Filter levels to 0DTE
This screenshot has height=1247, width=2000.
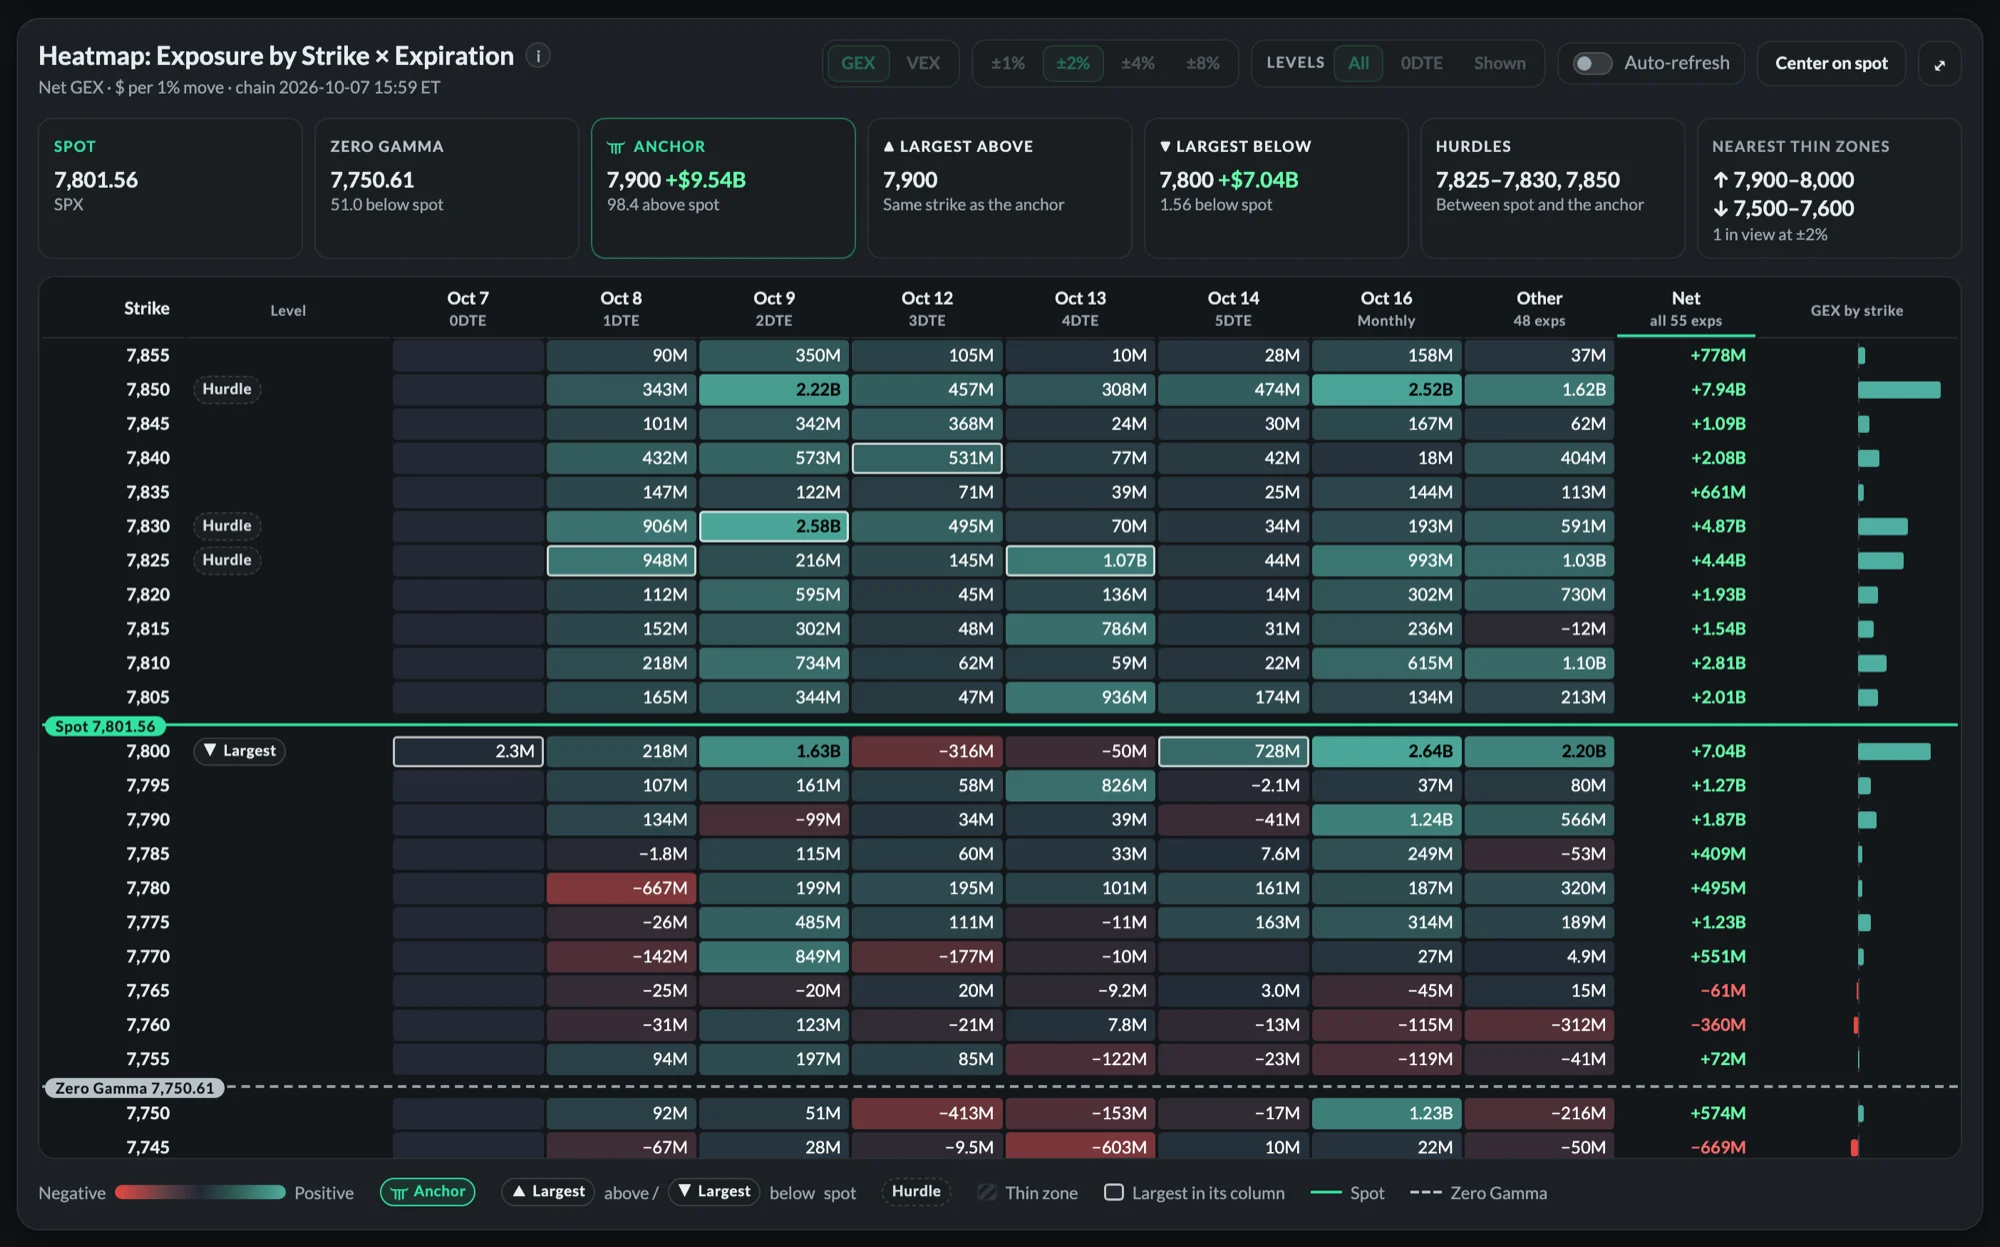pyautogui.click(x=1421, y=63)
